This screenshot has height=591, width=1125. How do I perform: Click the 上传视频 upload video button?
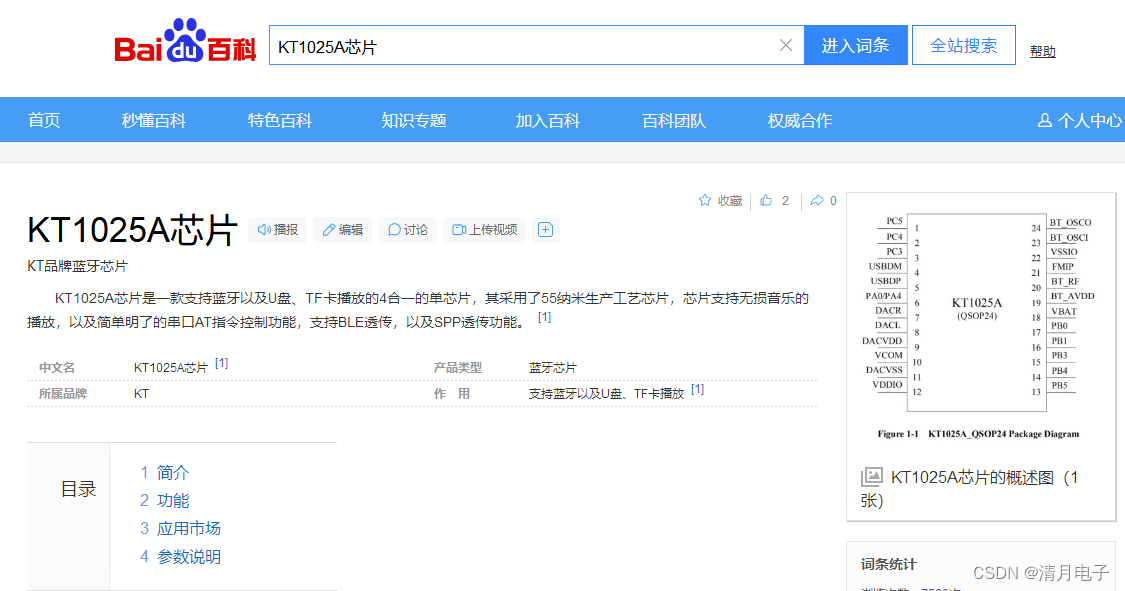coord(484,230)
